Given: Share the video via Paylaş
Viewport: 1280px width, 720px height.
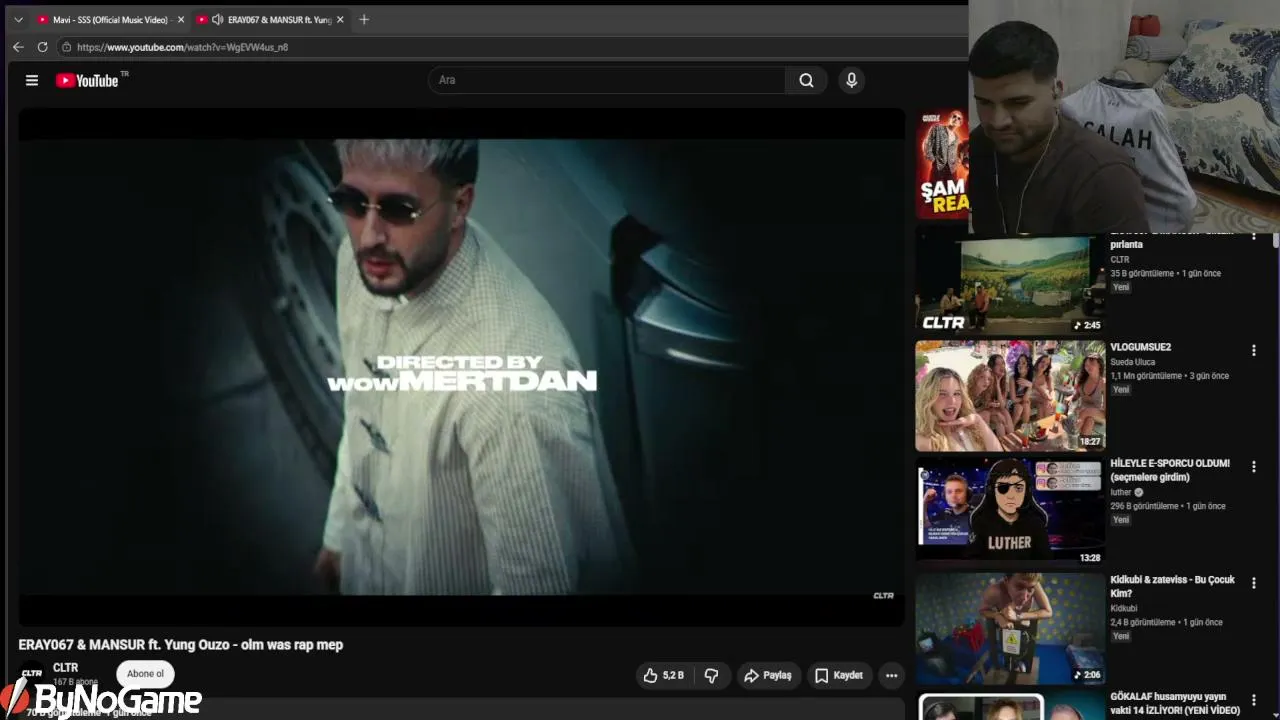Looking at the screenshot, I should [768, 676].
